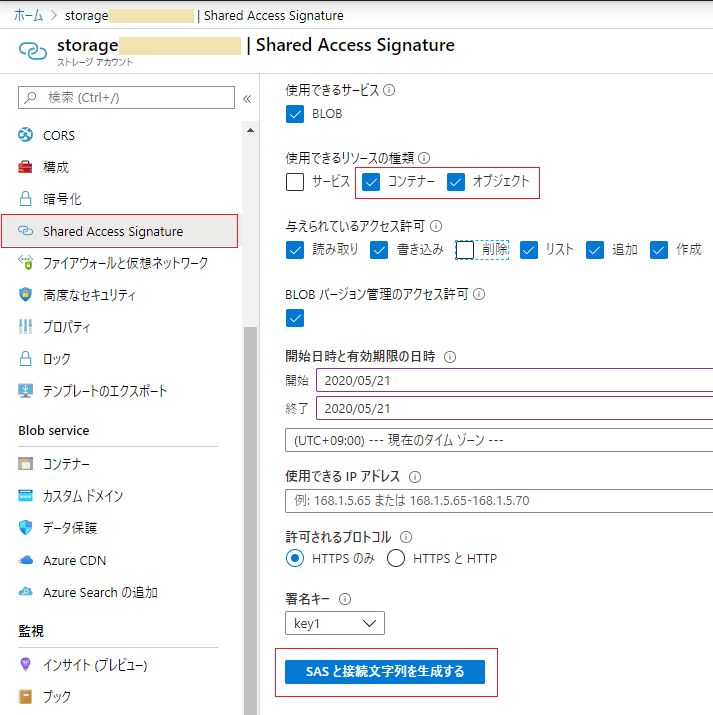Click the ホーム breadcrumb link

coord(28,16)
